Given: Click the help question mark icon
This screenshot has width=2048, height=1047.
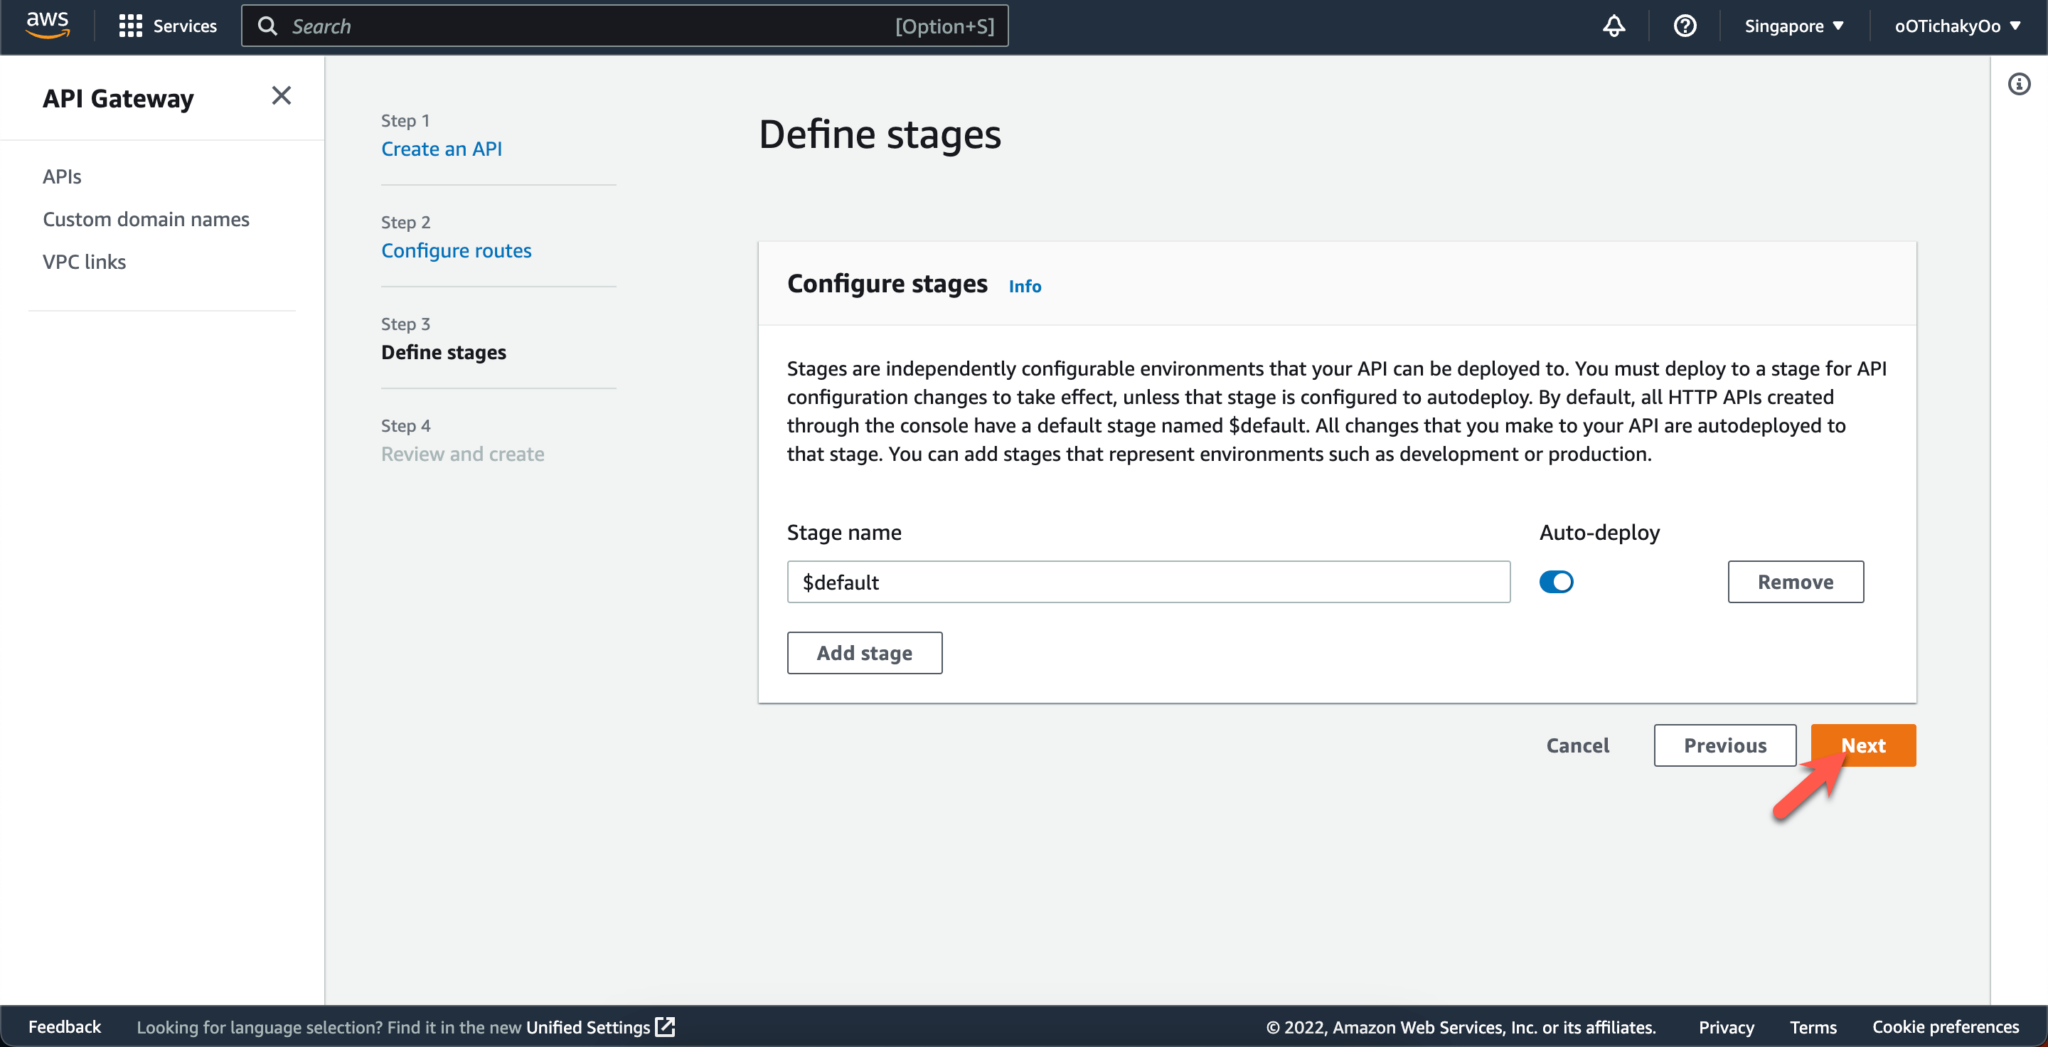Looking at the screenshot, I should pyautogui.click(x=1685, y=26).
